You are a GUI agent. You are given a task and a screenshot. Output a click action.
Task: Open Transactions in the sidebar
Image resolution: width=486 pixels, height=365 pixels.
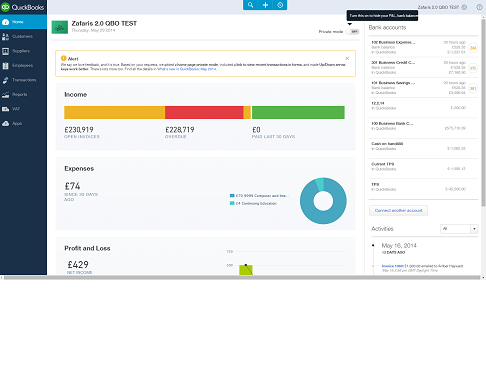click(23, 80)
